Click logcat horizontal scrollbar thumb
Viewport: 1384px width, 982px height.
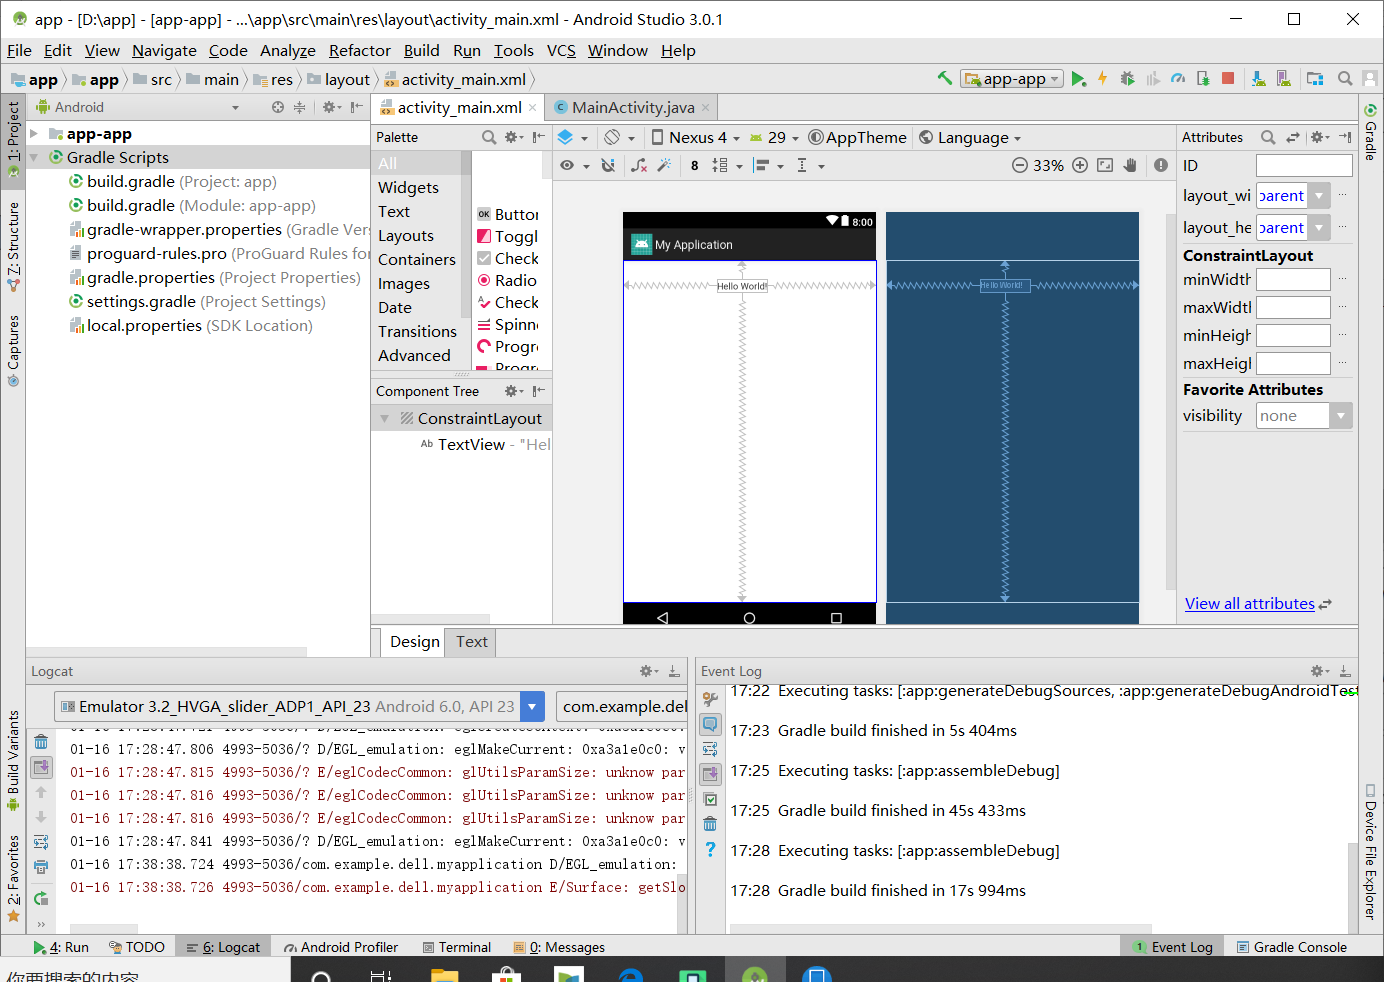point(104,929)
